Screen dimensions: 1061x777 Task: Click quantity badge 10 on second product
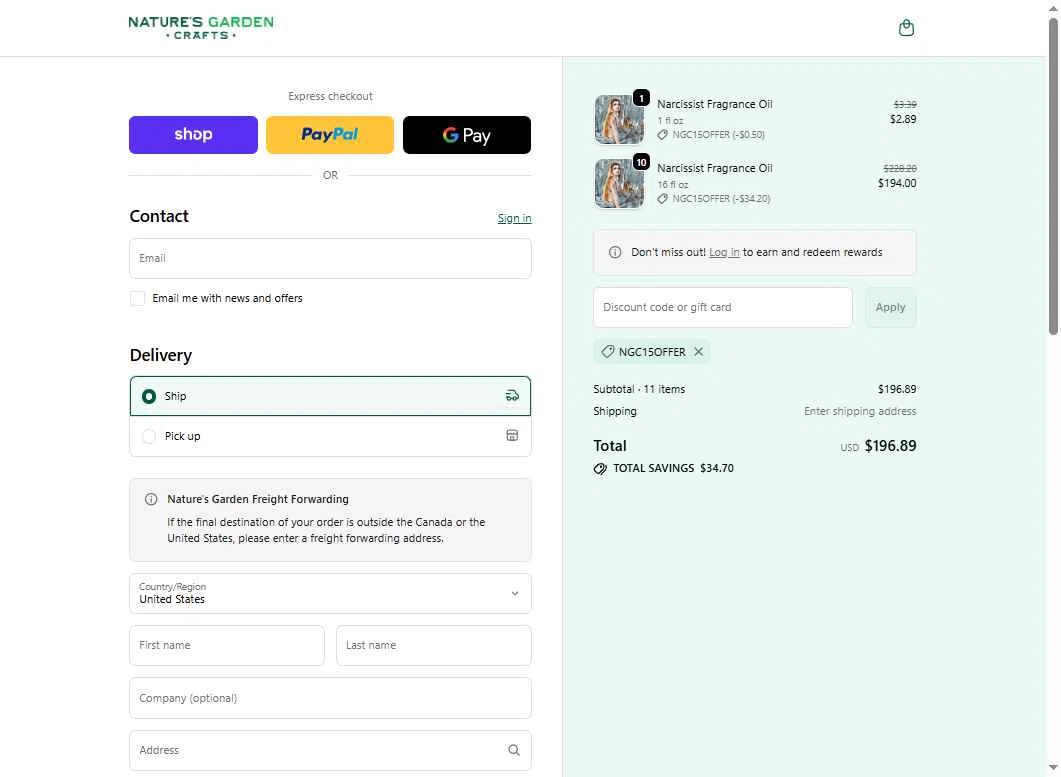[641, 162]
